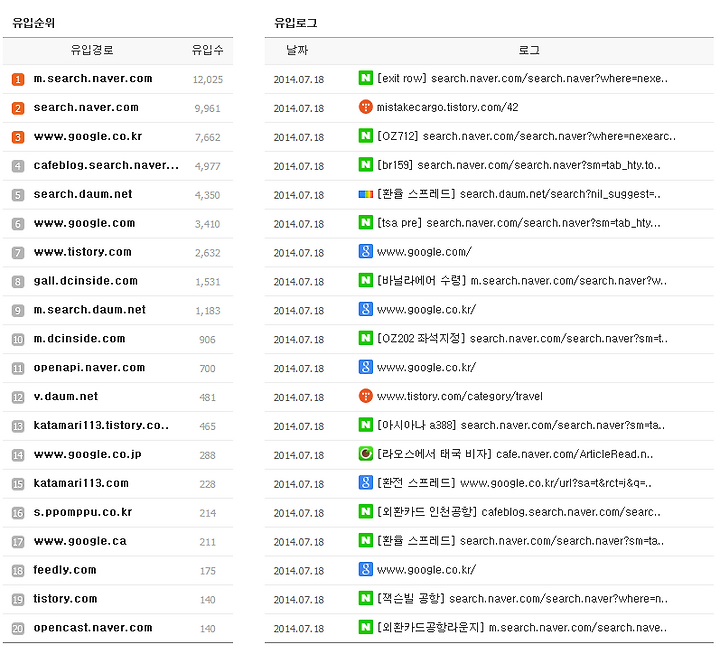Open feedly.com referrer in ranking

coord(65,570)
